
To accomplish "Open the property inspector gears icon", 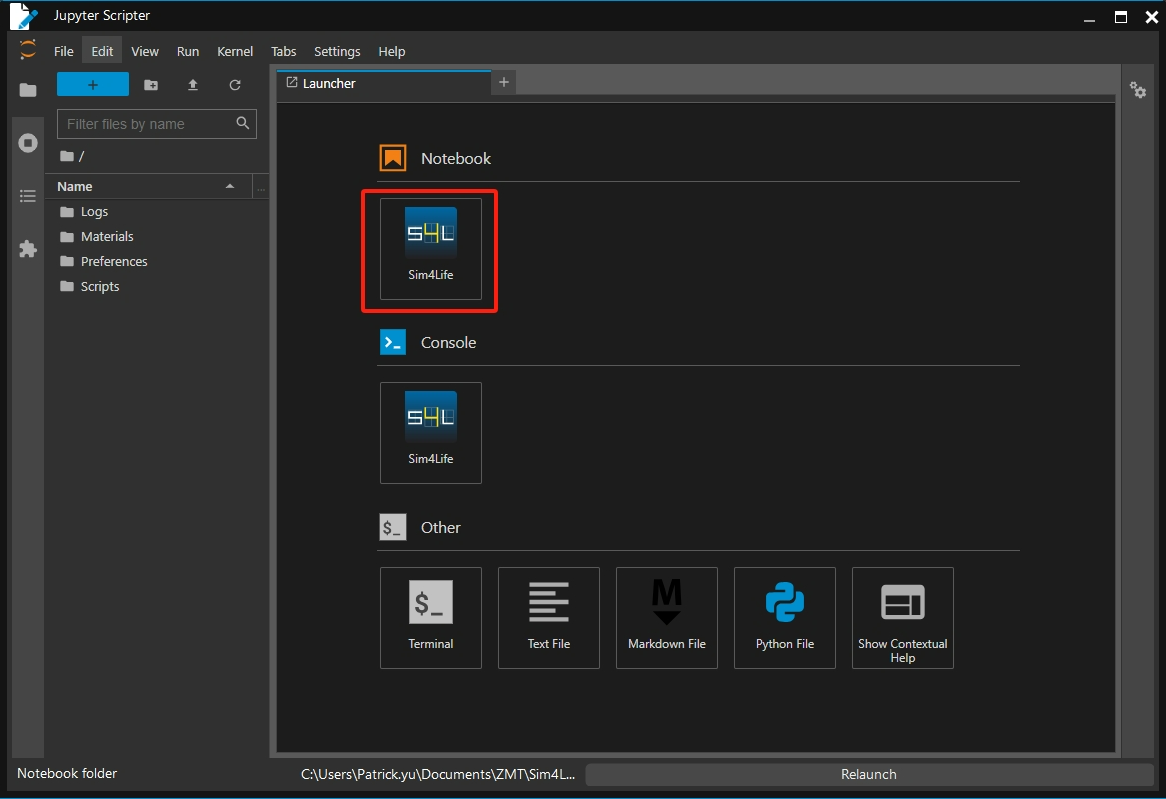I will [1138, 90].
